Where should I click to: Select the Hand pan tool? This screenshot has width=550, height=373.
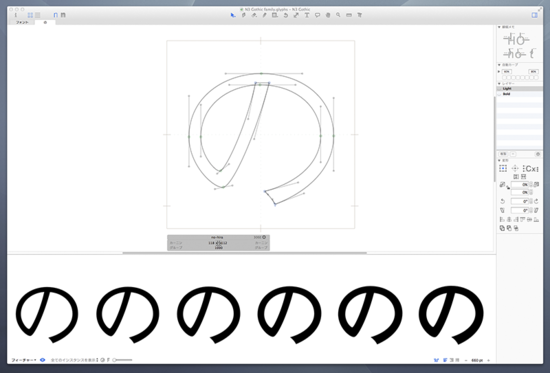click(328, 15)
